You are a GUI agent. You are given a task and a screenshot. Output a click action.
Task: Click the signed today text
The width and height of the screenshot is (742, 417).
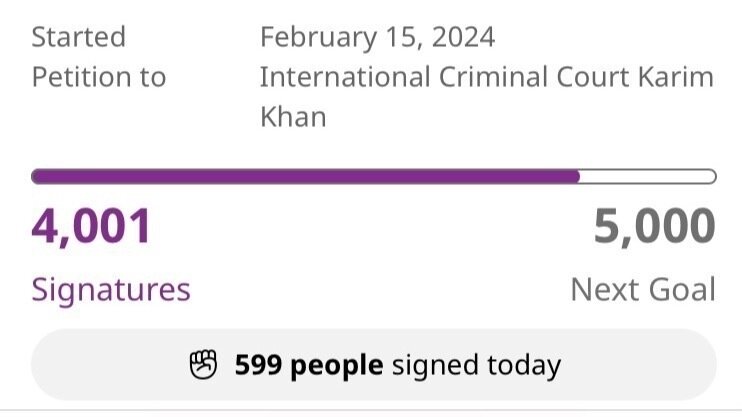pos(477,365)
